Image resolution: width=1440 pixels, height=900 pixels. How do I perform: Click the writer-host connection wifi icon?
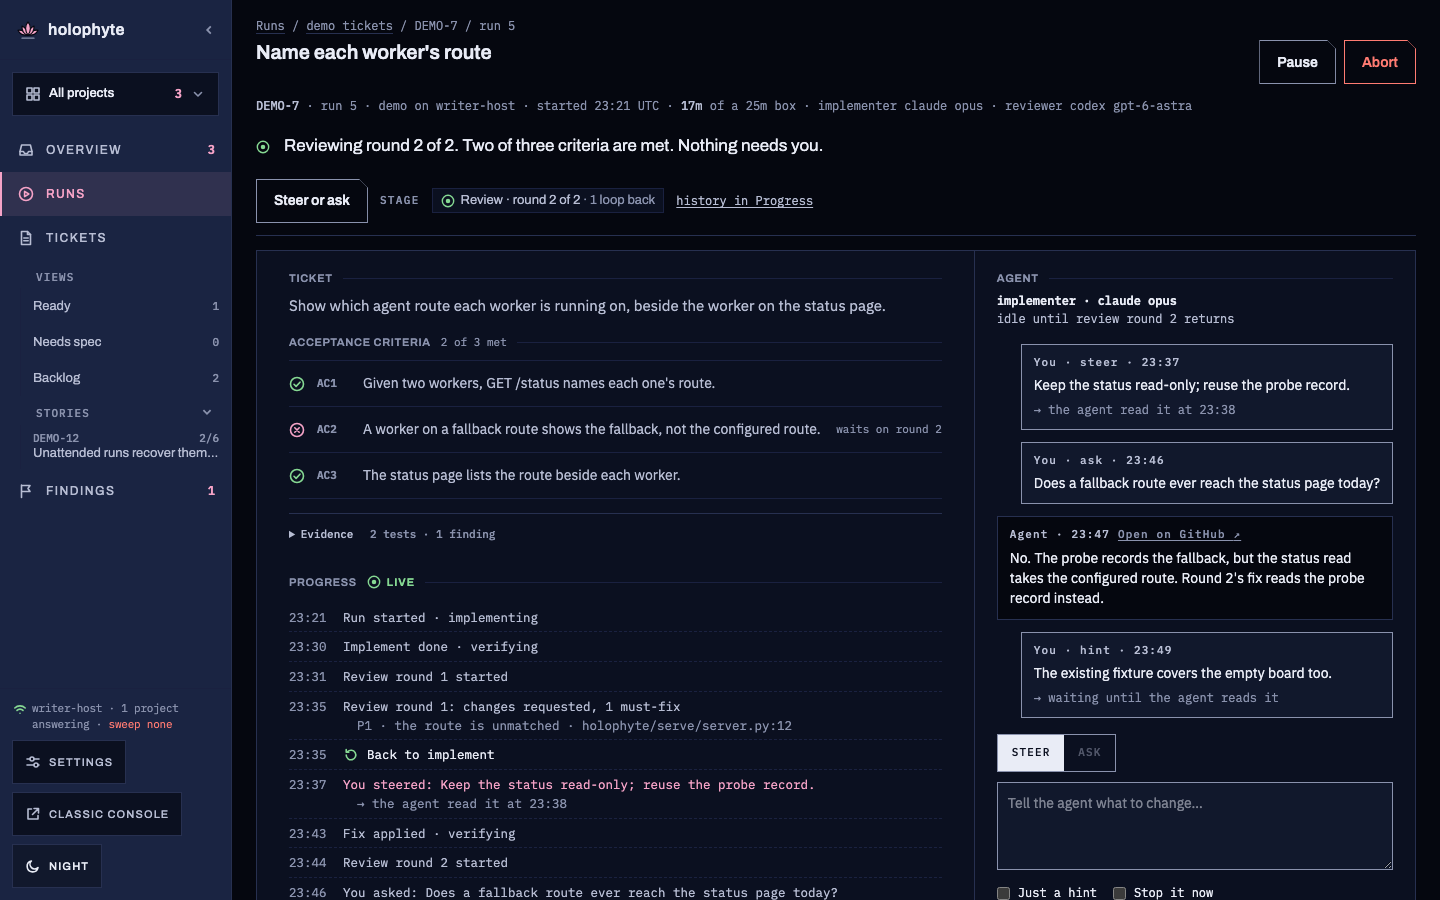coord(20,709)
